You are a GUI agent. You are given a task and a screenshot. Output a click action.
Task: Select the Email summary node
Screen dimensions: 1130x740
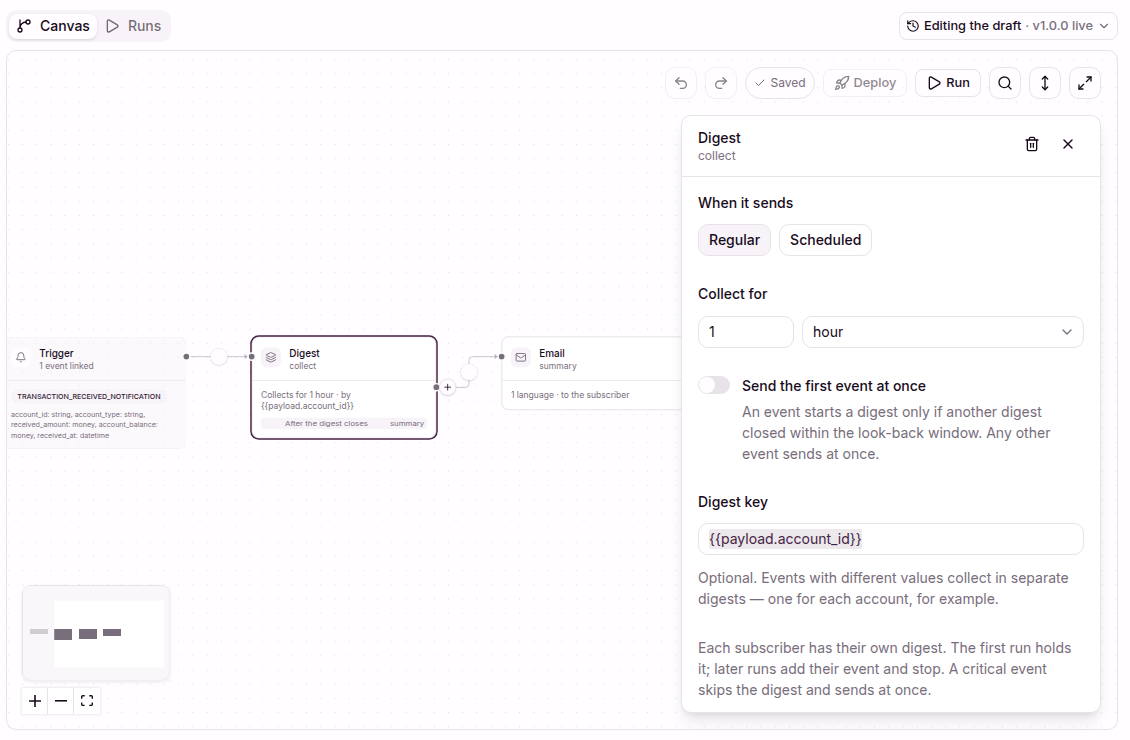click(x=591, y=373)
